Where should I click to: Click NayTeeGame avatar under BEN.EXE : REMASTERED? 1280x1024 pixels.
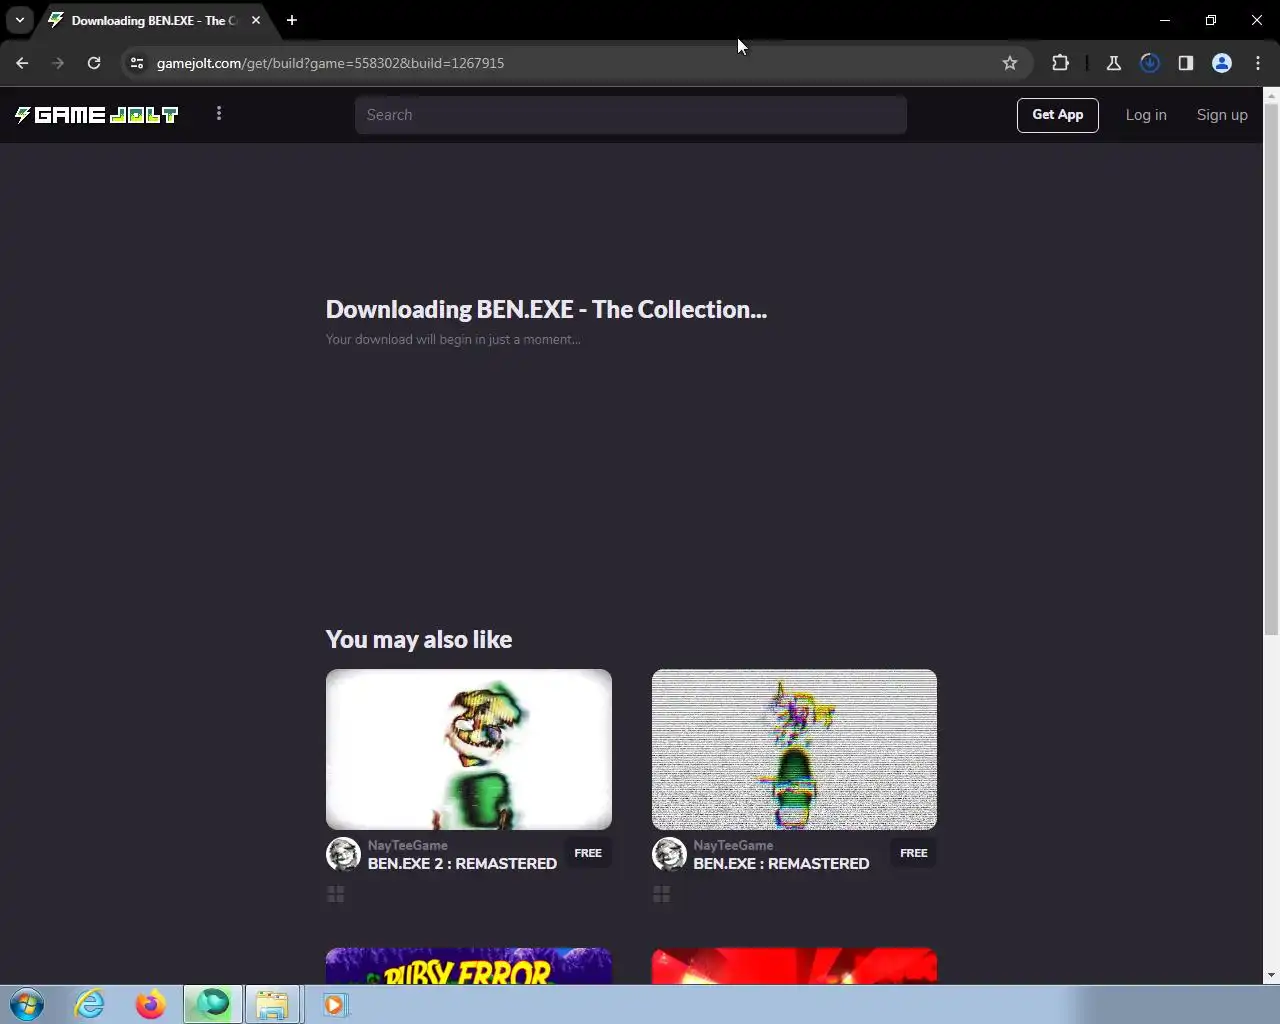click(669, 854)
